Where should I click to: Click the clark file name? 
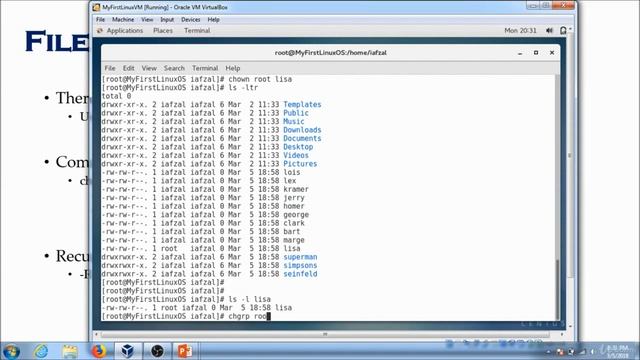pyautogui.click(x=293, y=223)
